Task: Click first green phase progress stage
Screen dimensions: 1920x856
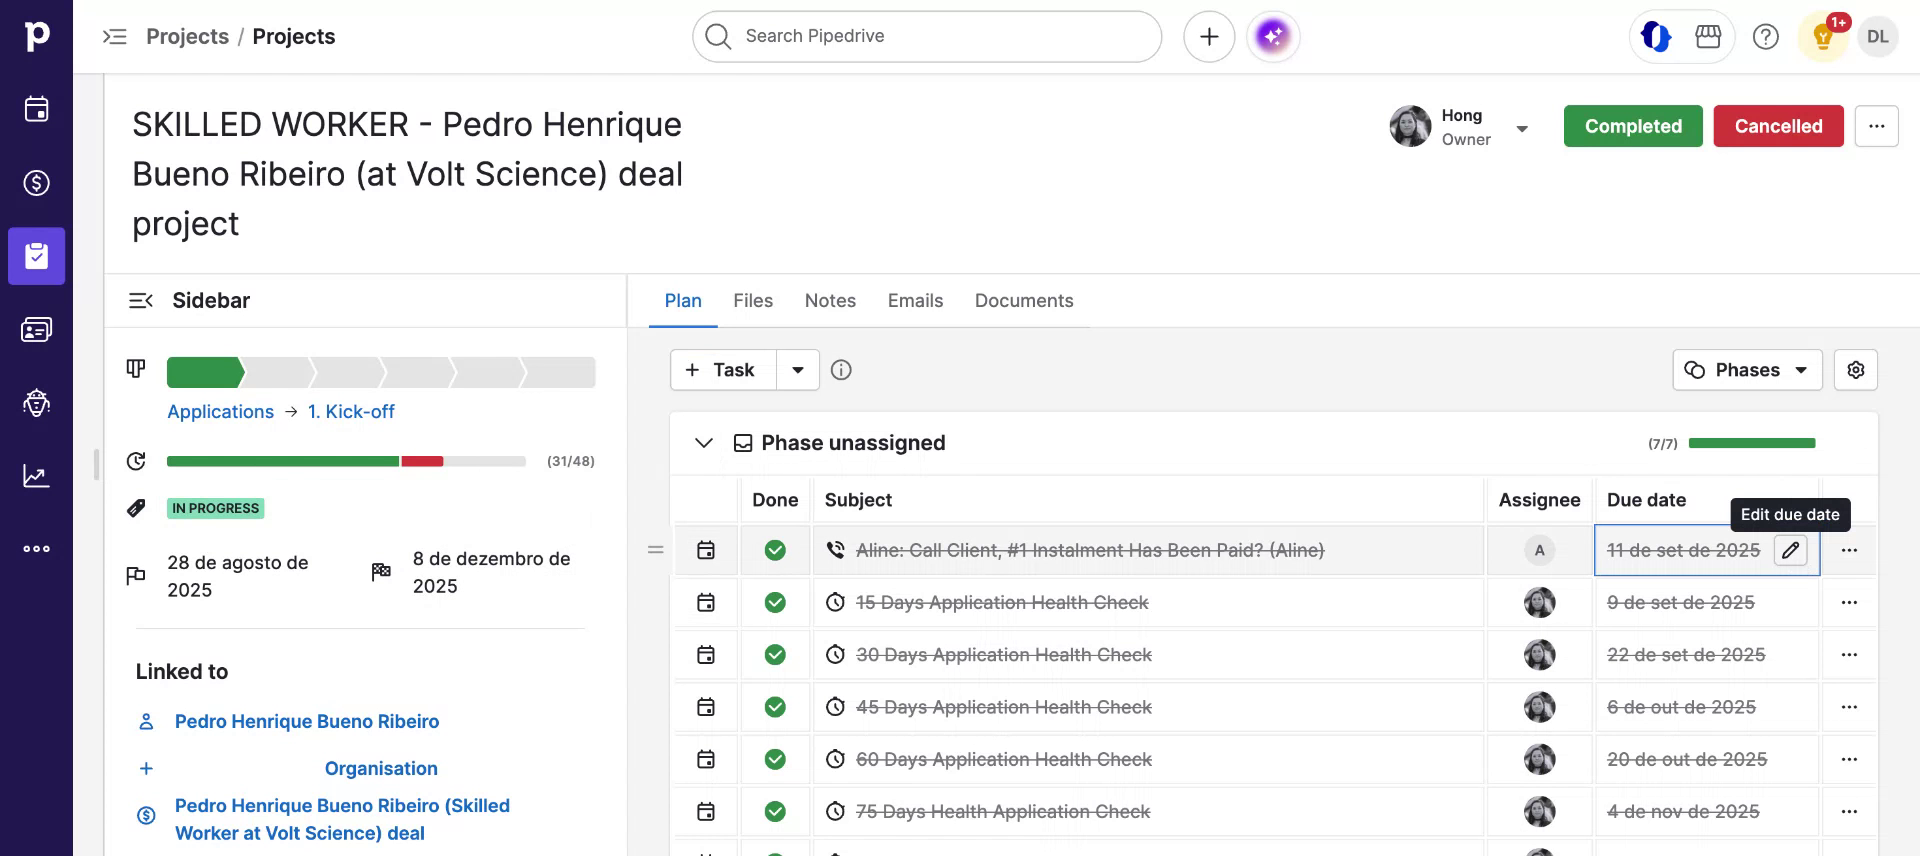Action: (205, 372)
